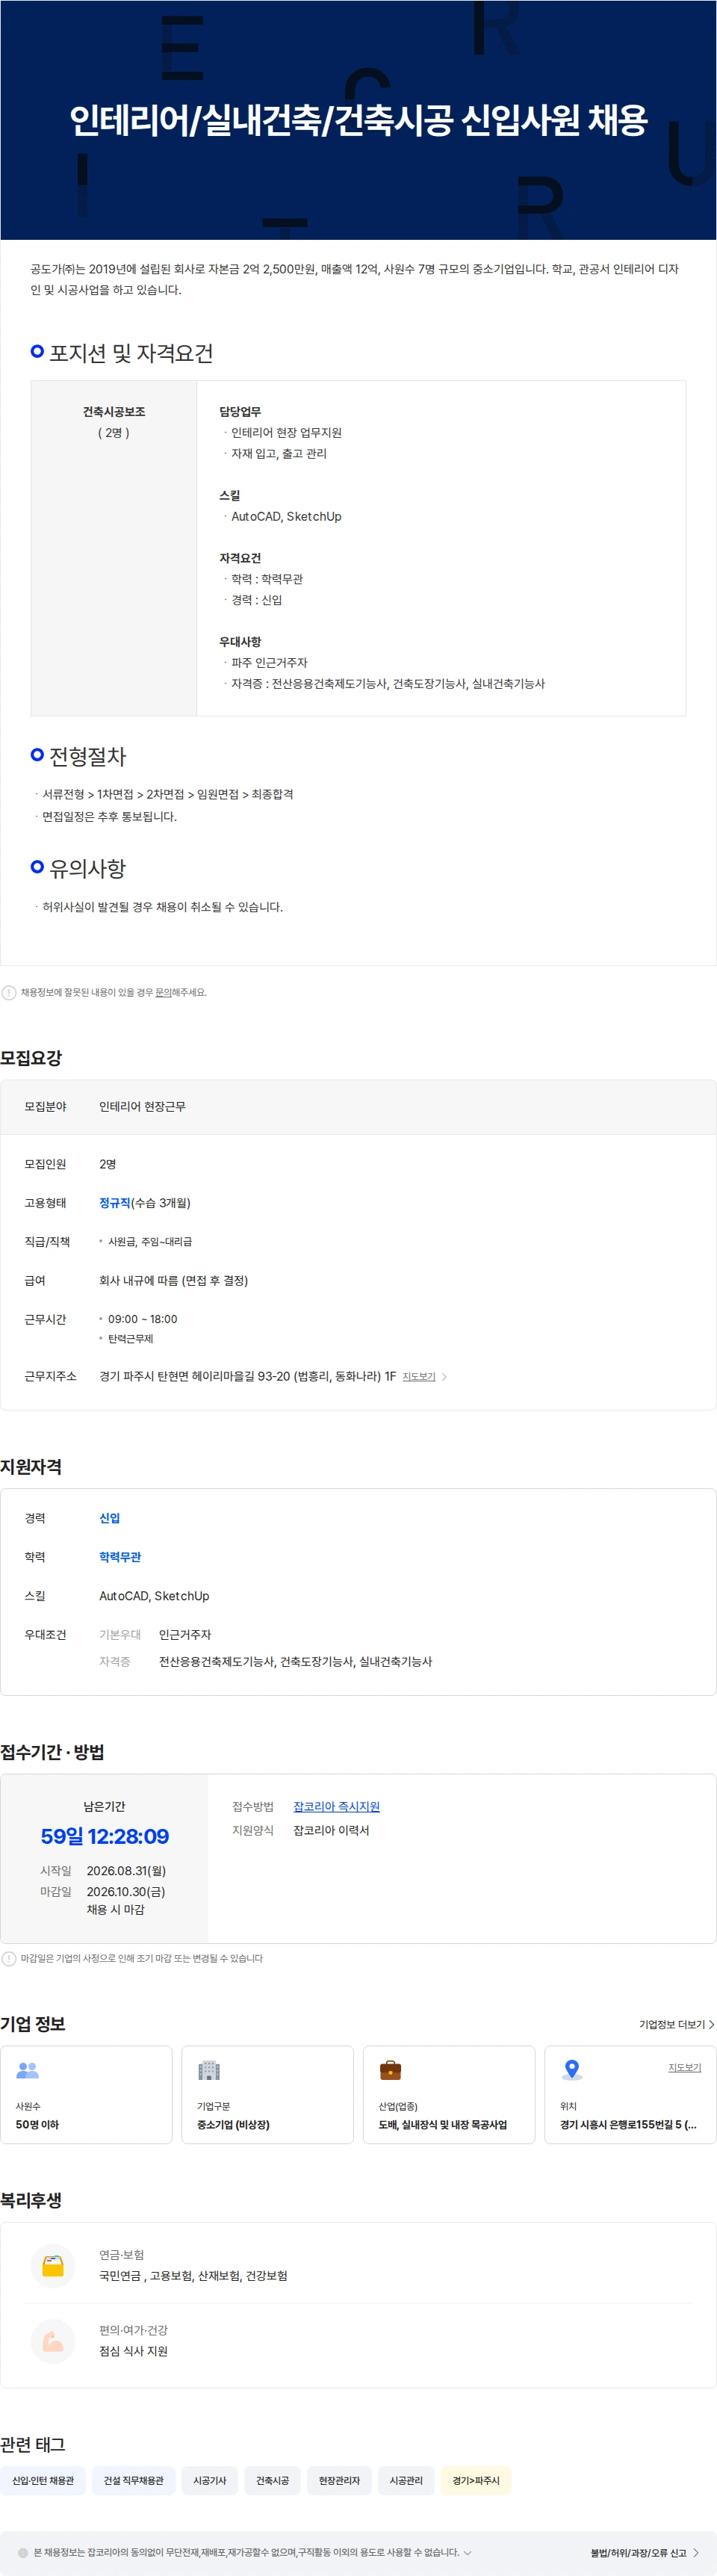Viewport: 717px width, 2576px height.
Task: Select the 시공관리 tag
Action: (406, 2481)
